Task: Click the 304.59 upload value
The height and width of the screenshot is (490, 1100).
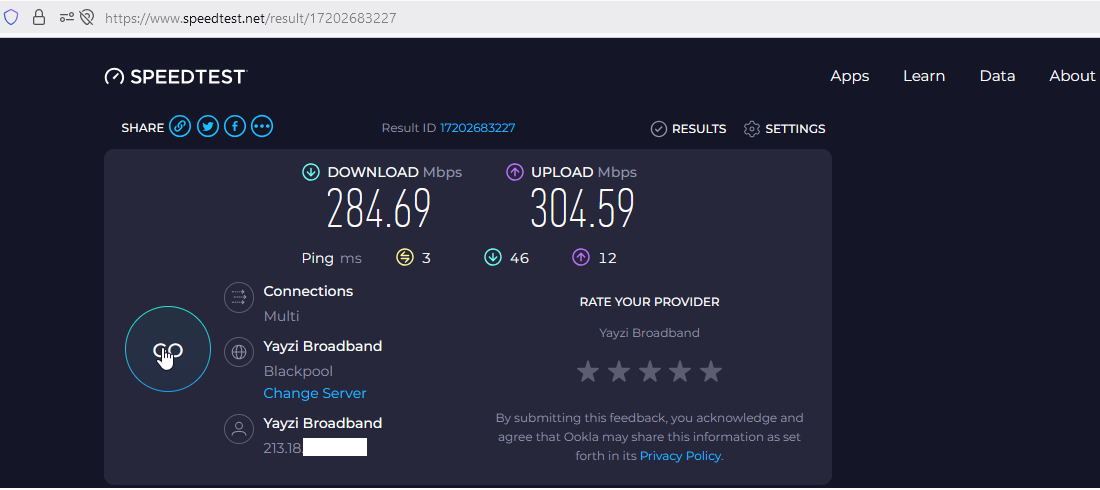Action: pos(582,209)
